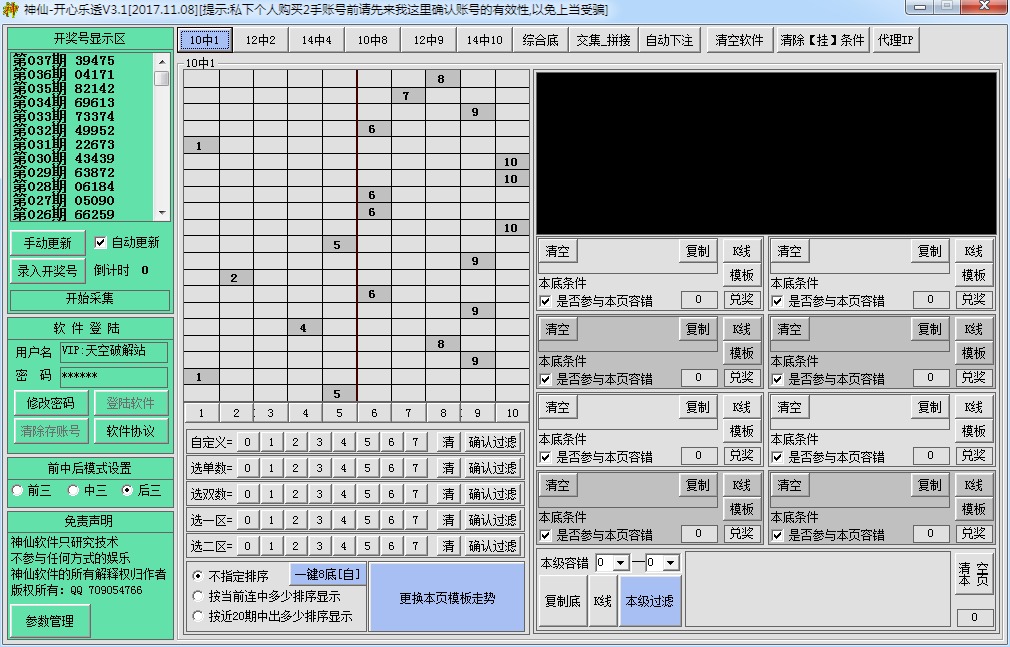Toggle the 自动更新 checkbox

[98, 241]
